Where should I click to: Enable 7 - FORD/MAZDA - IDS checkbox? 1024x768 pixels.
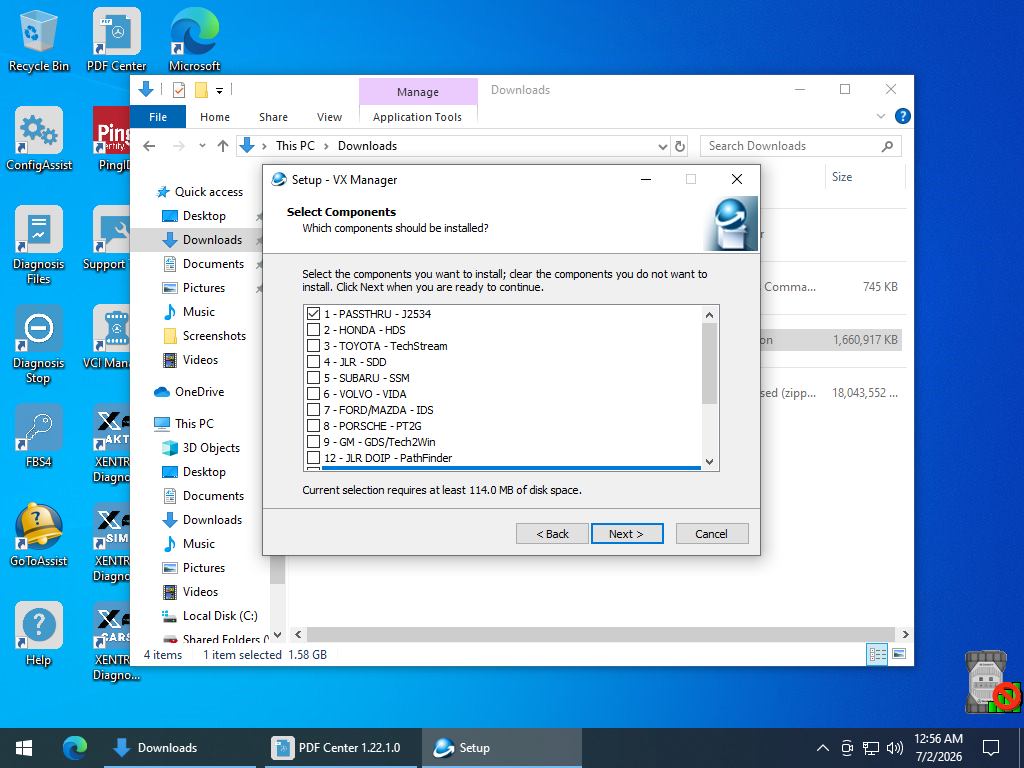(313, 410)
